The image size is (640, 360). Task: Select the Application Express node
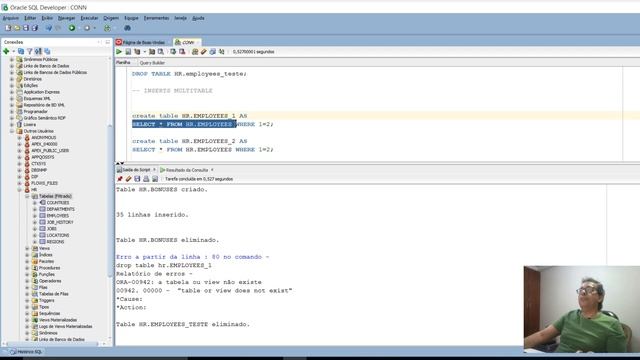[42, 92]
